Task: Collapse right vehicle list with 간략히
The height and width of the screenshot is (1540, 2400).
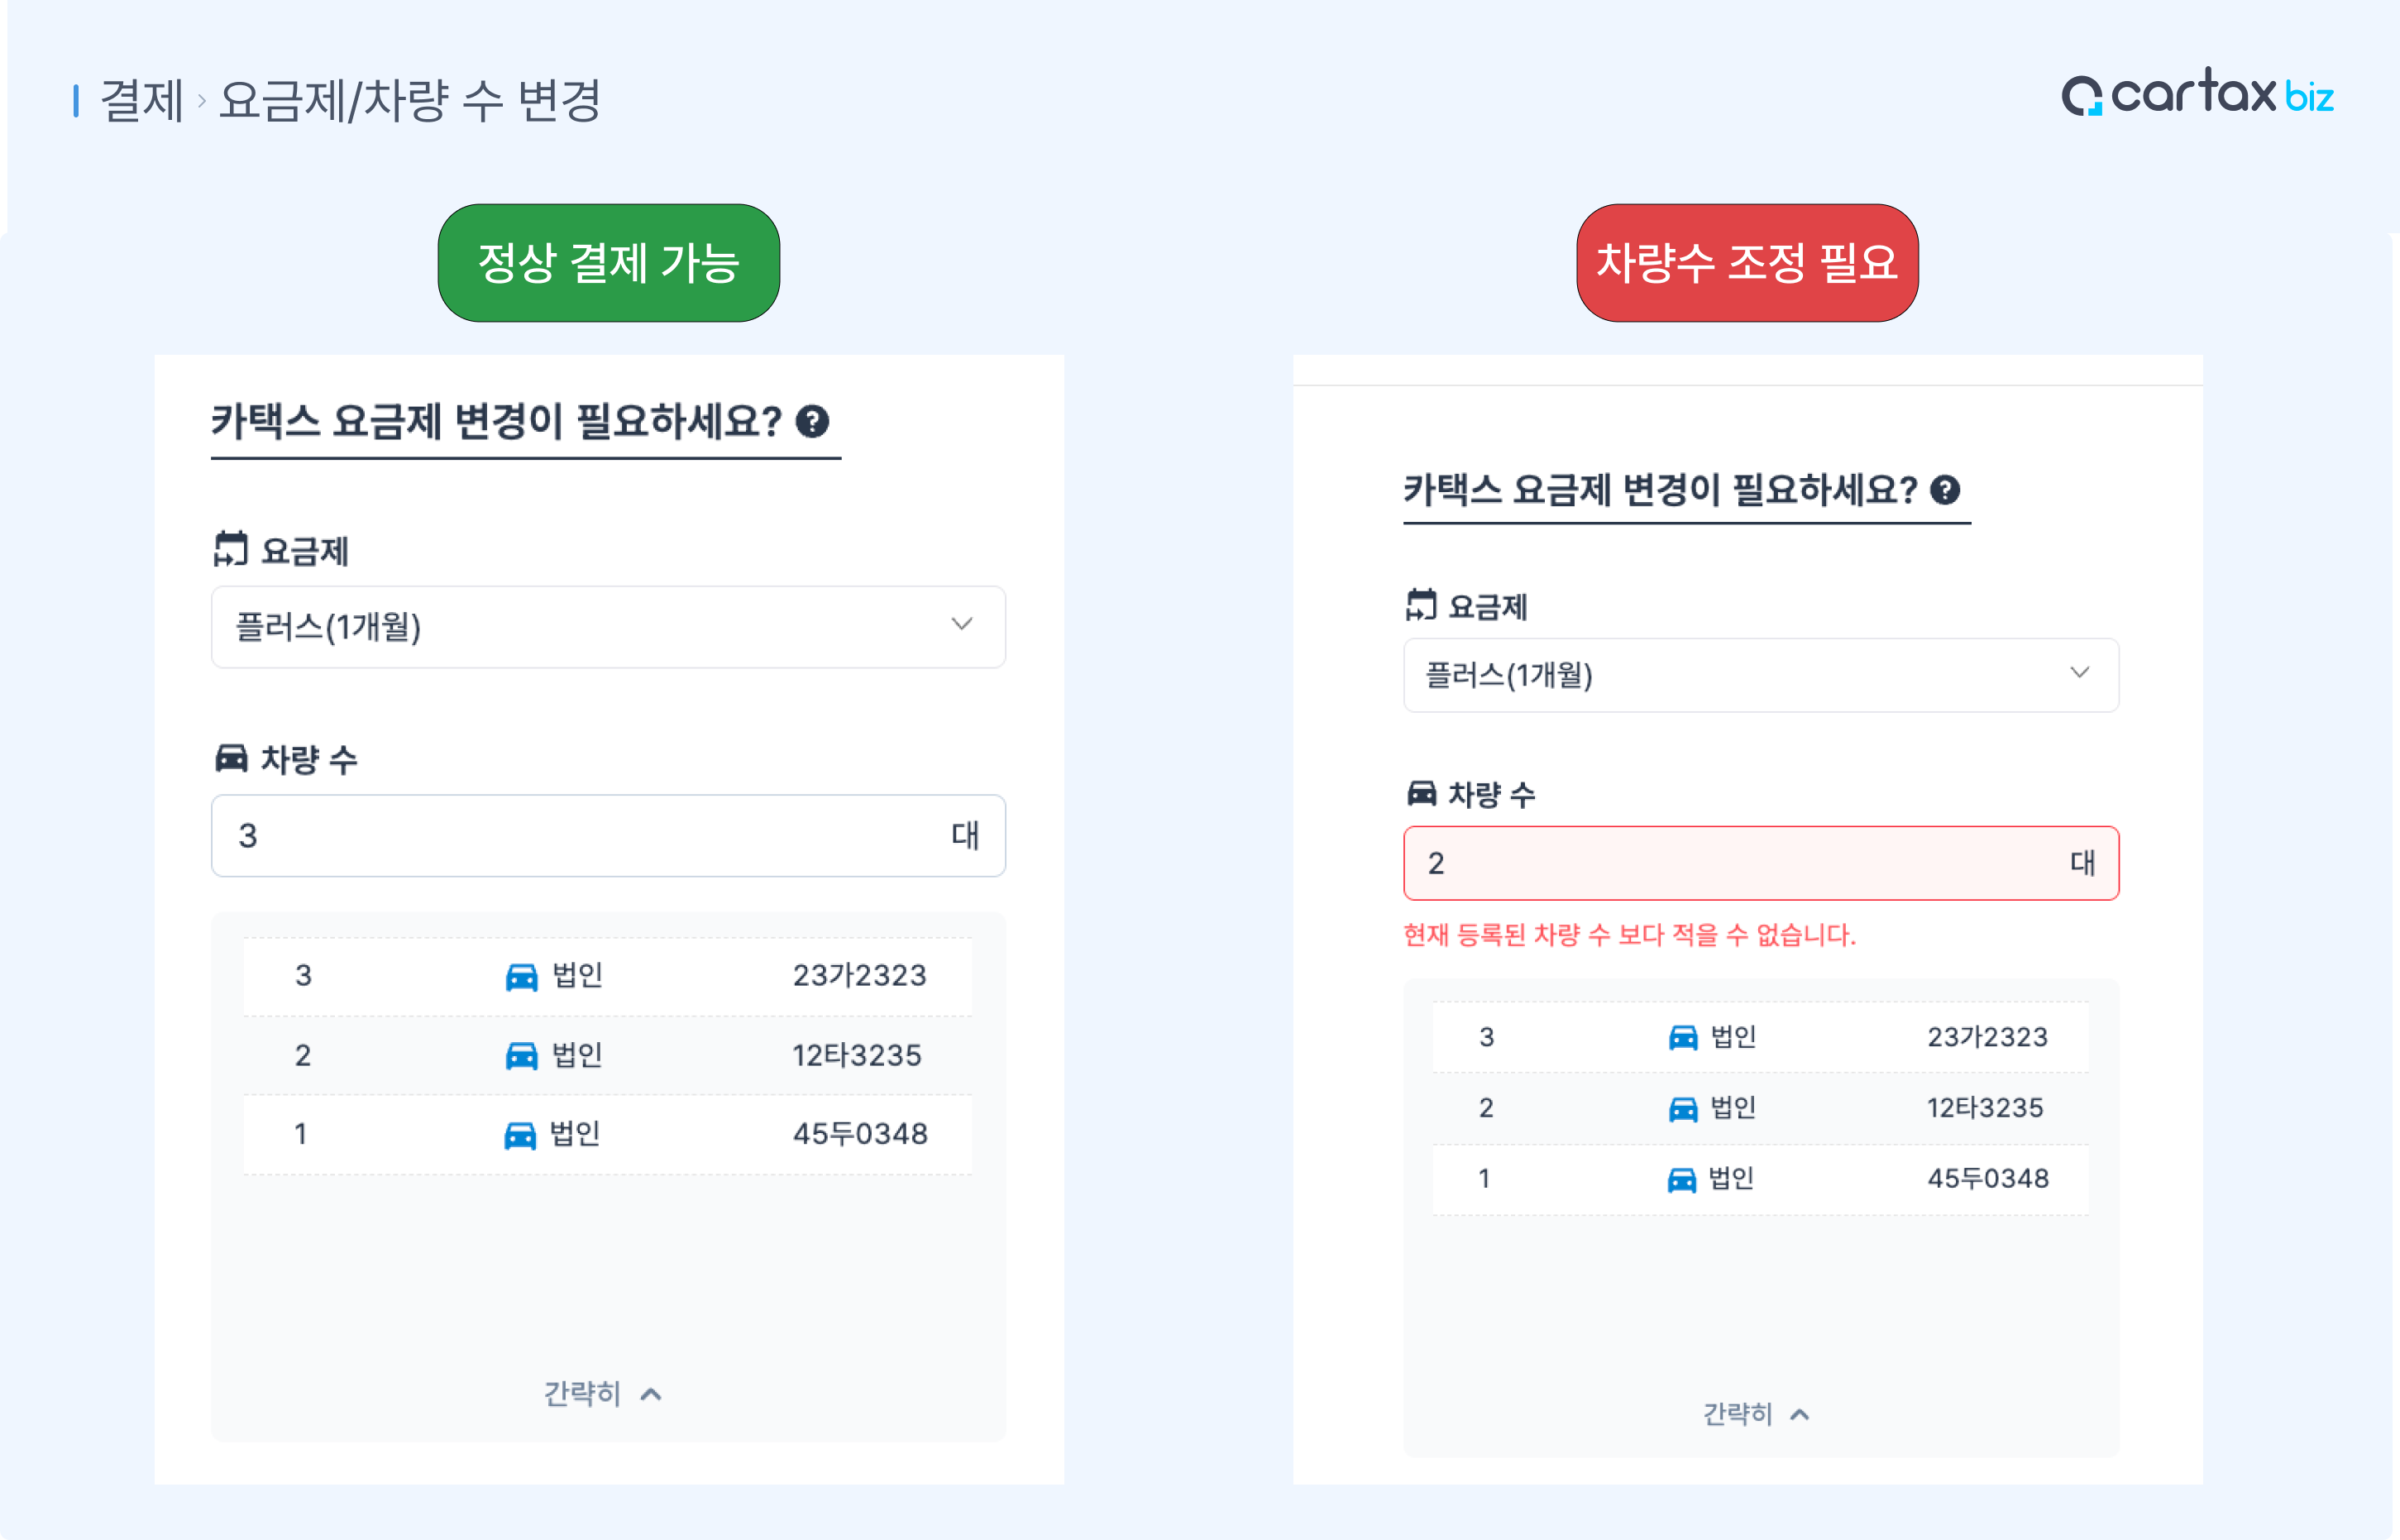Action: pos(1755,1413)
